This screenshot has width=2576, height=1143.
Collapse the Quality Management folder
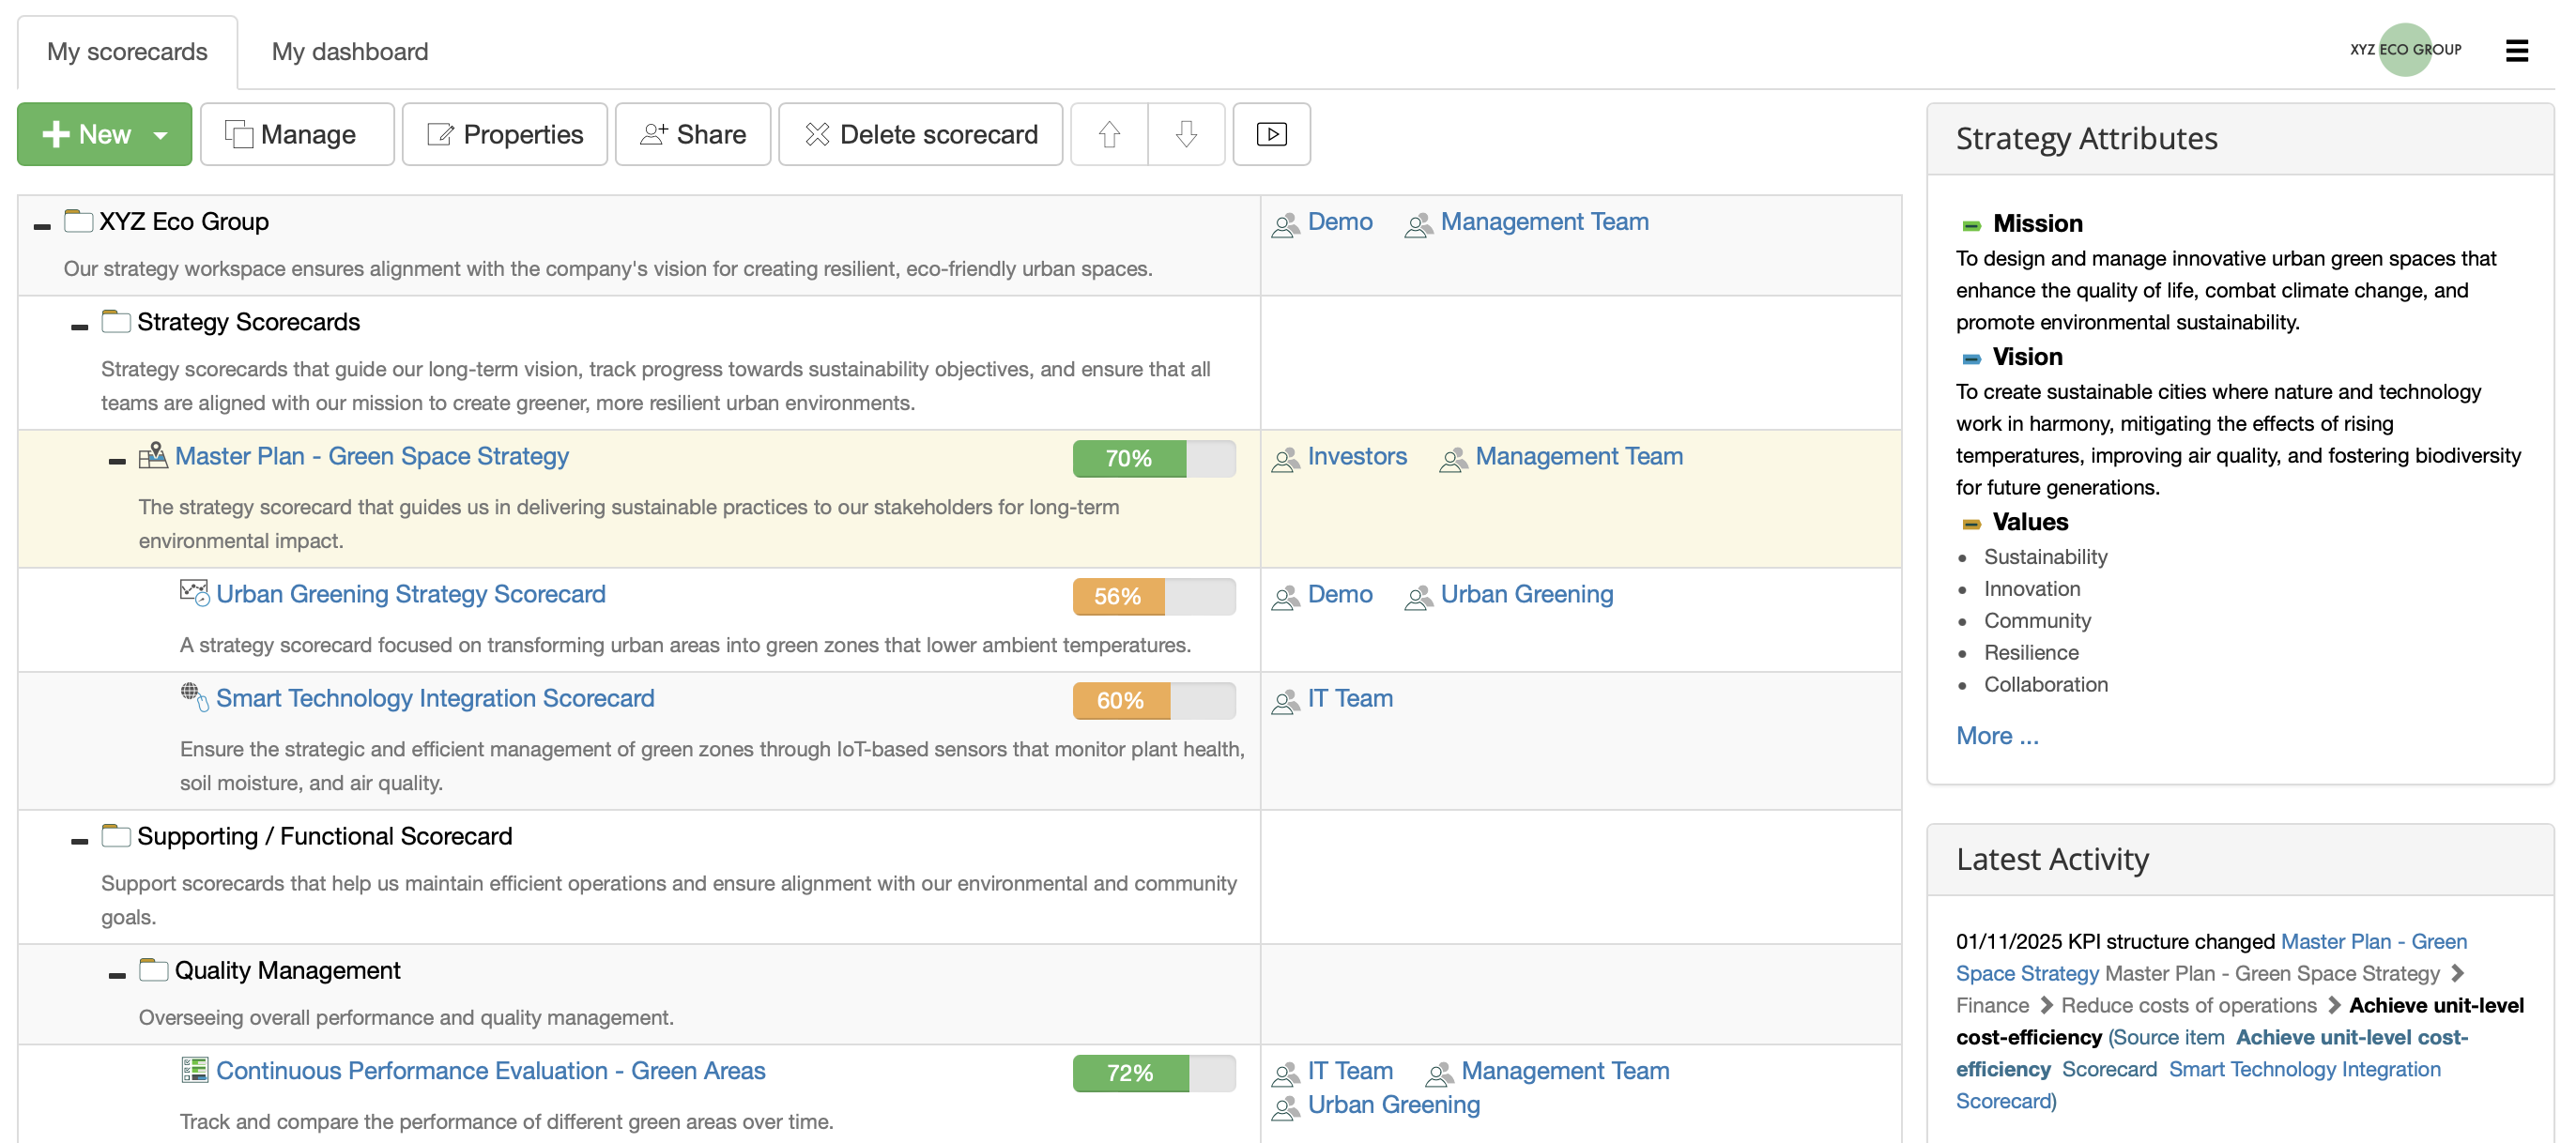click(x=117, y=974)
